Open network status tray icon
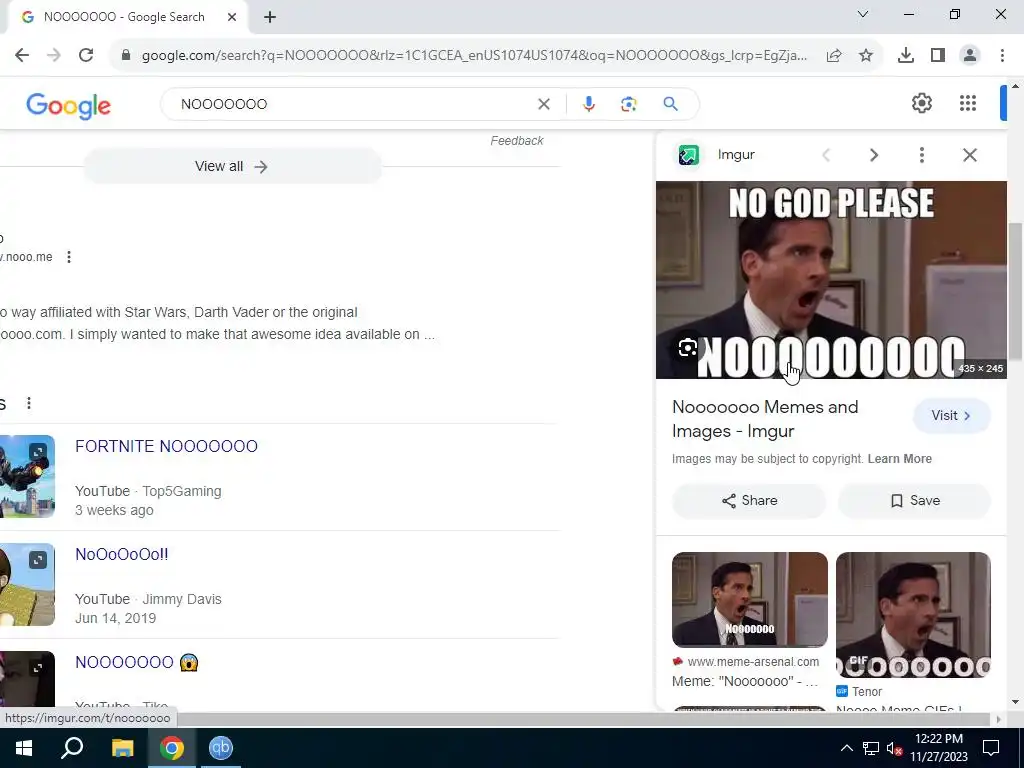Image resolution: width=1024 pixels, height=768 pixels. [871, 748]
